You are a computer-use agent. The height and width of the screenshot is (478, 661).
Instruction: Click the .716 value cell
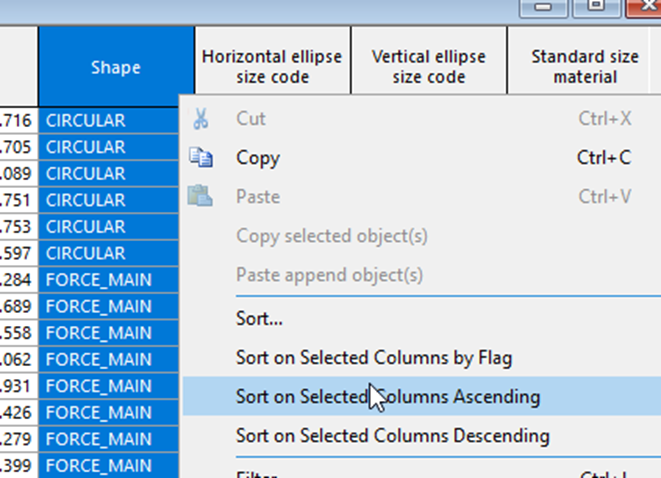19,121
